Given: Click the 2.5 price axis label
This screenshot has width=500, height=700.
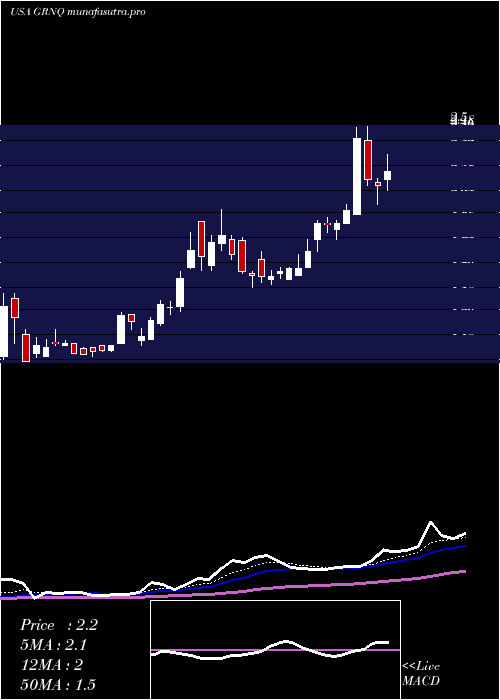Looking at the screenshot, I should tap(462, 117).
